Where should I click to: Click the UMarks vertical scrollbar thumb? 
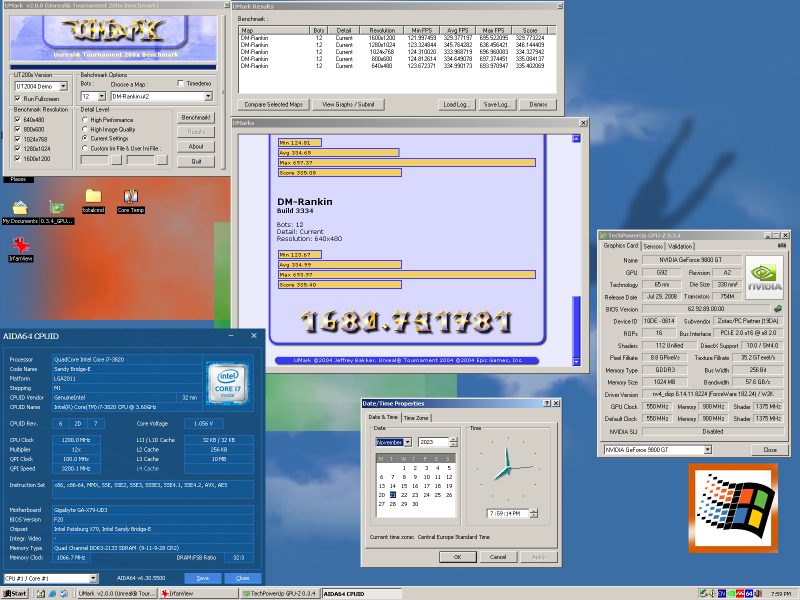(x=576, y=327)
